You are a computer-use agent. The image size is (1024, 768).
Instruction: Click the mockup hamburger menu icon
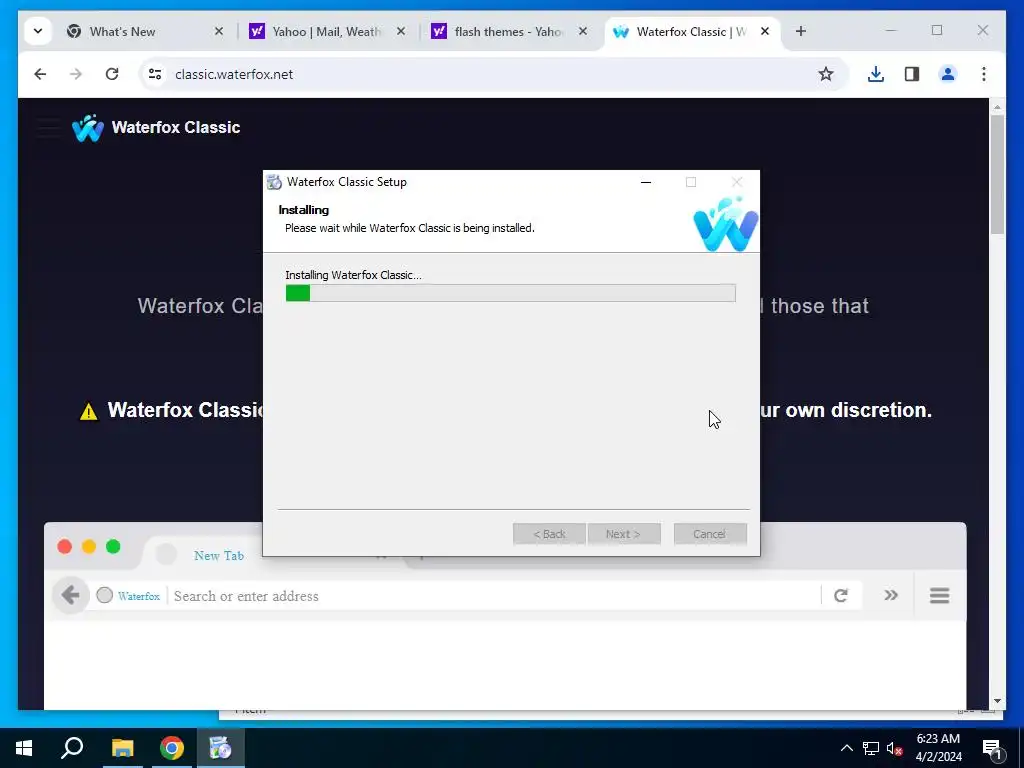tap(939, 596)
